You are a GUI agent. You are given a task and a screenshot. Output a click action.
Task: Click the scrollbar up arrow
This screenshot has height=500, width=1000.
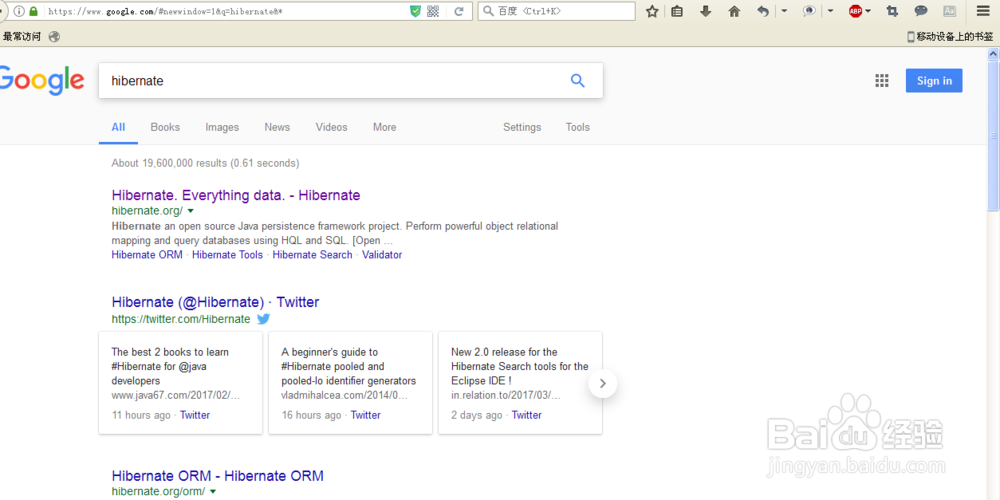pos(993,55)
